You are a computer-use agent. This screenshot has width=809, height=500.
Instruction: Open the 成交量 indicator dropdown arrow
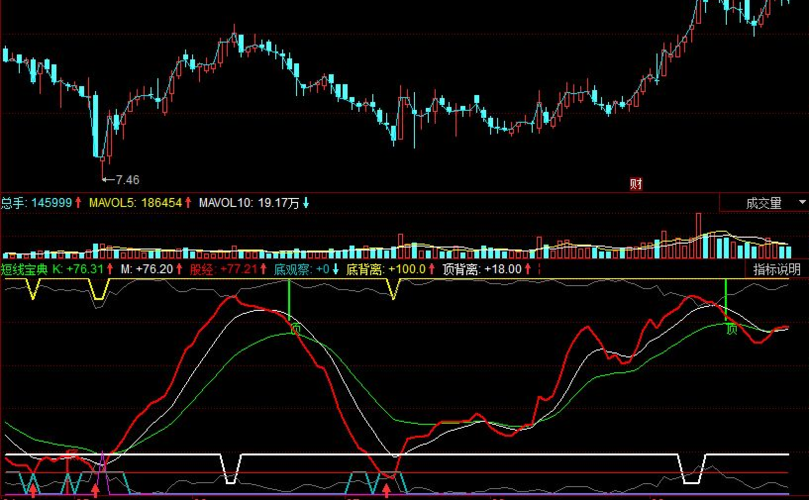click(x=802, y=202)
